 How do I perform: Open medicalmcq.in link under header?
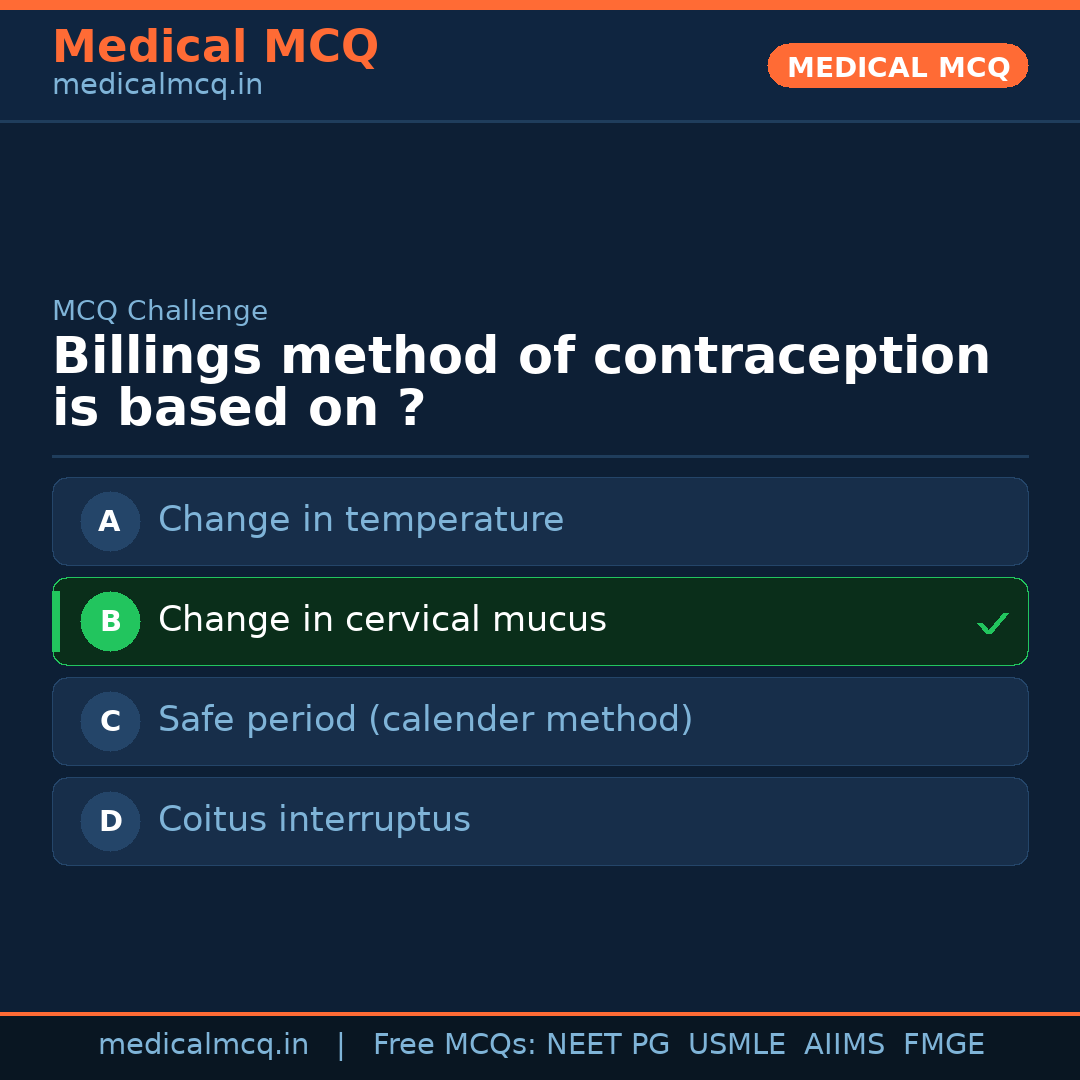click(157, 86)
